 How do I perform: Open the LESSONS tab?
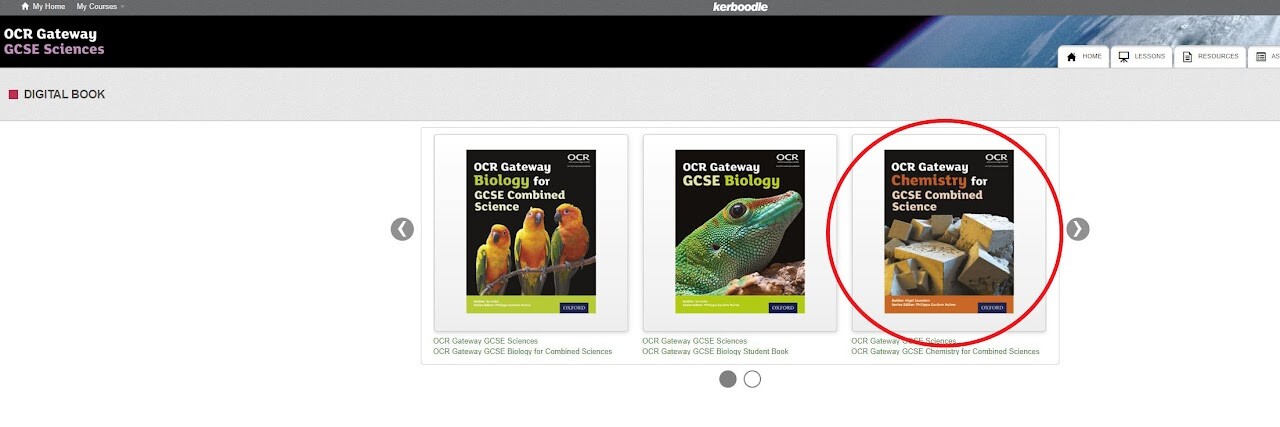(1142, 56)
